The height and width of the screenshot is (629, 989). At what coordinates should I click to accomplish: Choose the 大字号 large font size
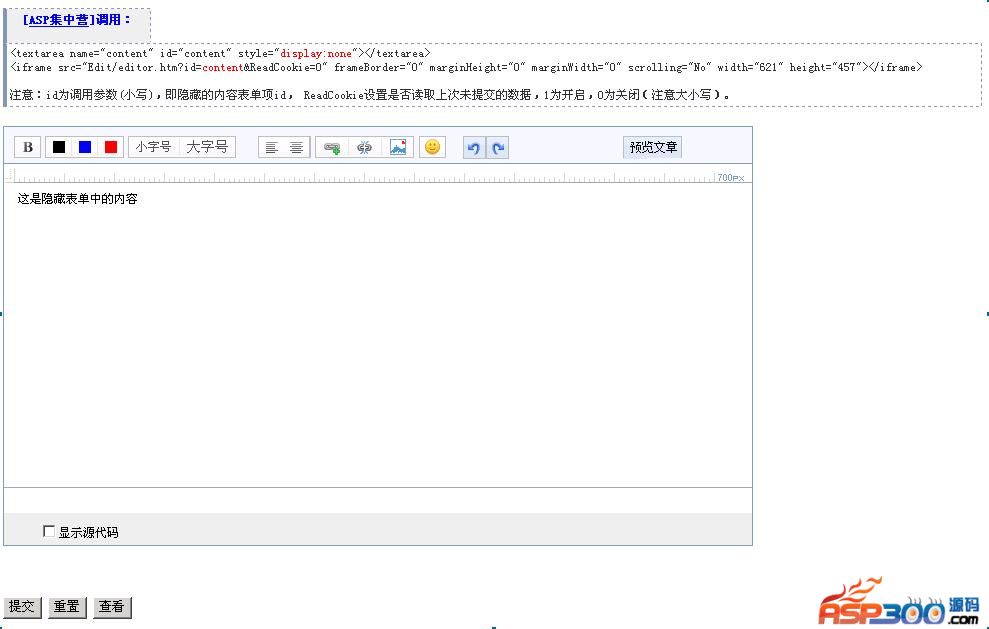(207, 147)
